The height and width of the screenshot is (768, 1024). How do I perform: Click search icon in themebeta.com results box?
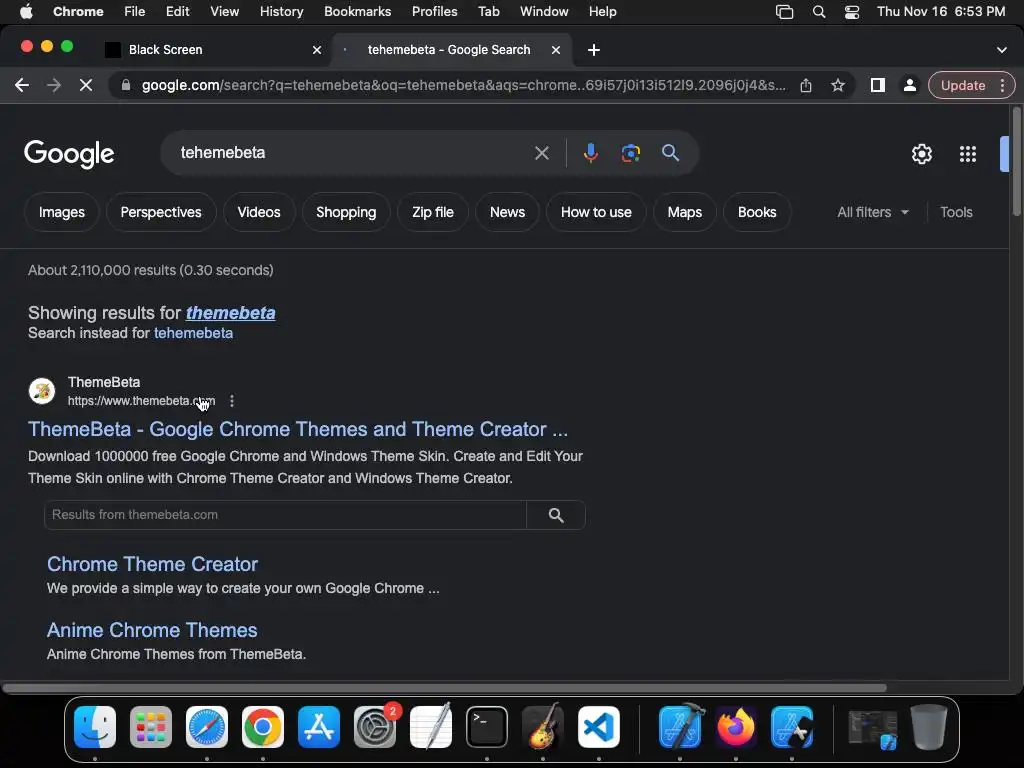coord(556,515)
